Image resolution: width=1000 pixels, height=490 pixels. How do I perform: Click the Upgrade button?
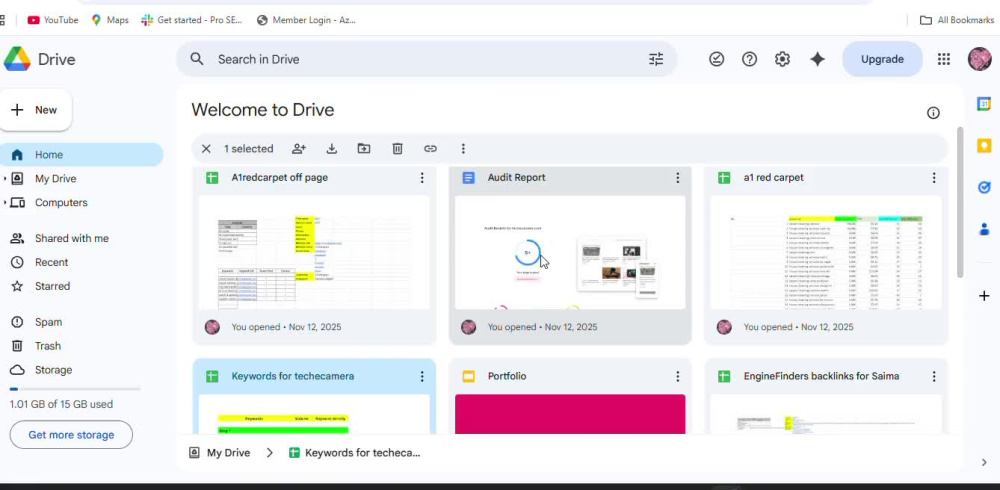882,59
